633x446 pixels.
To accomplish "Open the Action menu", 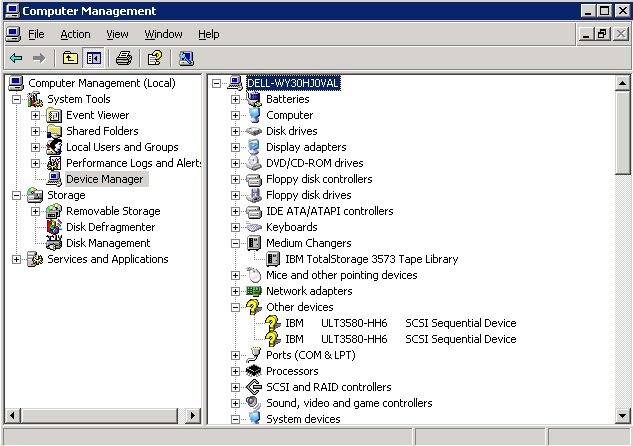I will click(x=75, y=34).
